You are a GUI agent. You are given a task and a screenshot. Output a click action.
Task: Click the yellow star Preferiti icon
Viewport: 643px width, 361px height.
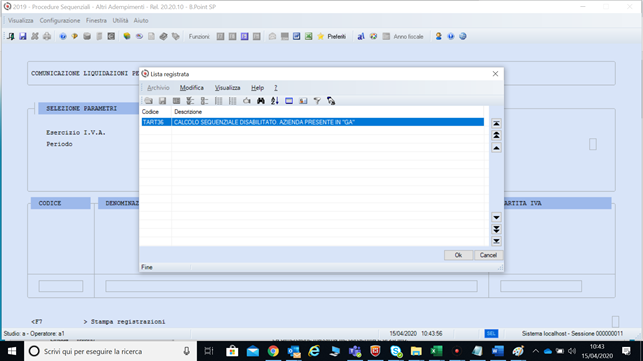pos(321,37)
